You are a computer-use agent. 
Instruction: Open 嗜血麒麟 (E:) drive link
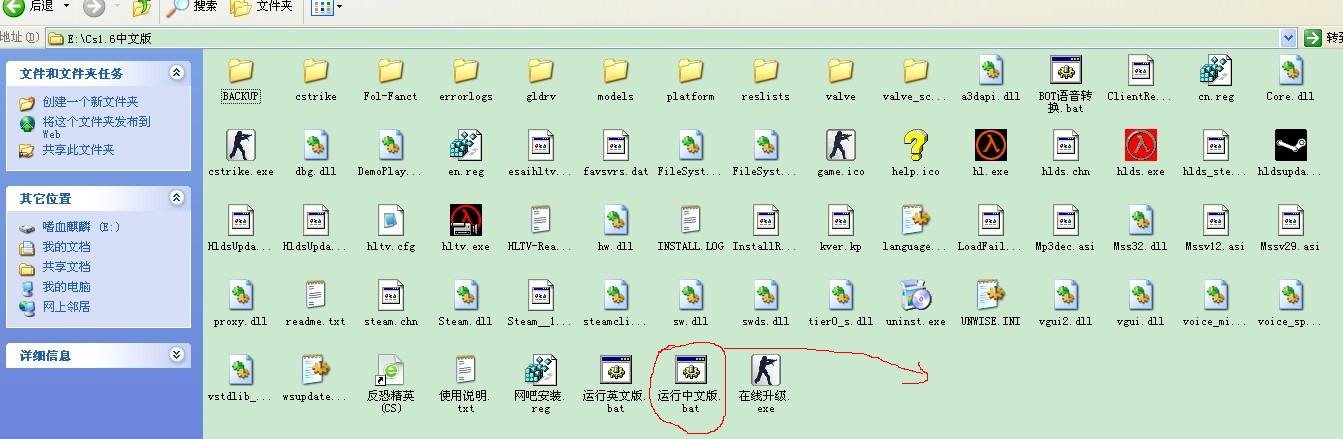pos(81,227)
